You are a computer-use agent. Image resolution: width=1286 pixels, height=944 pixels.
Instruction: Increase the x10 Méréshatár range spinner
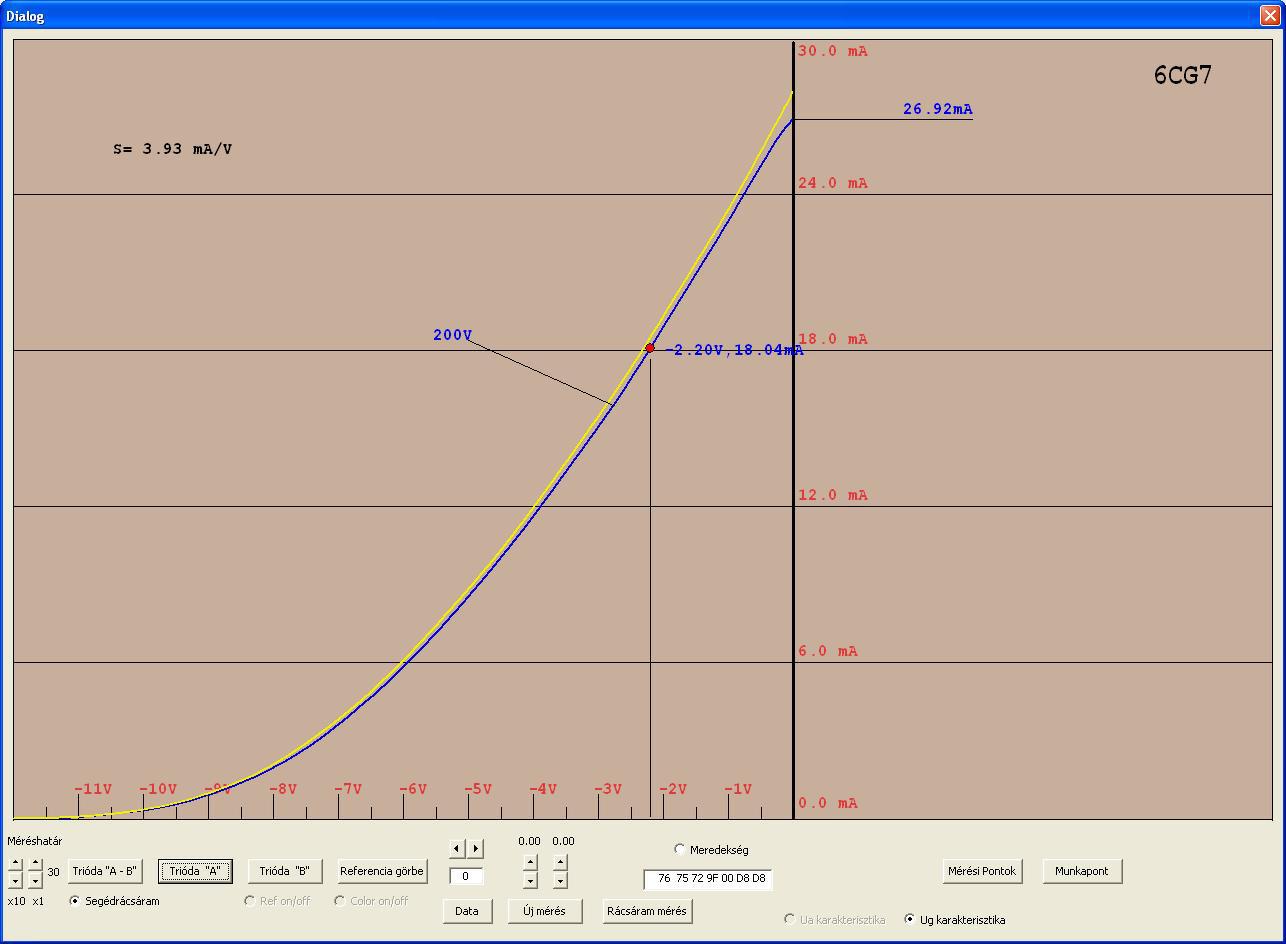[15, 863]
